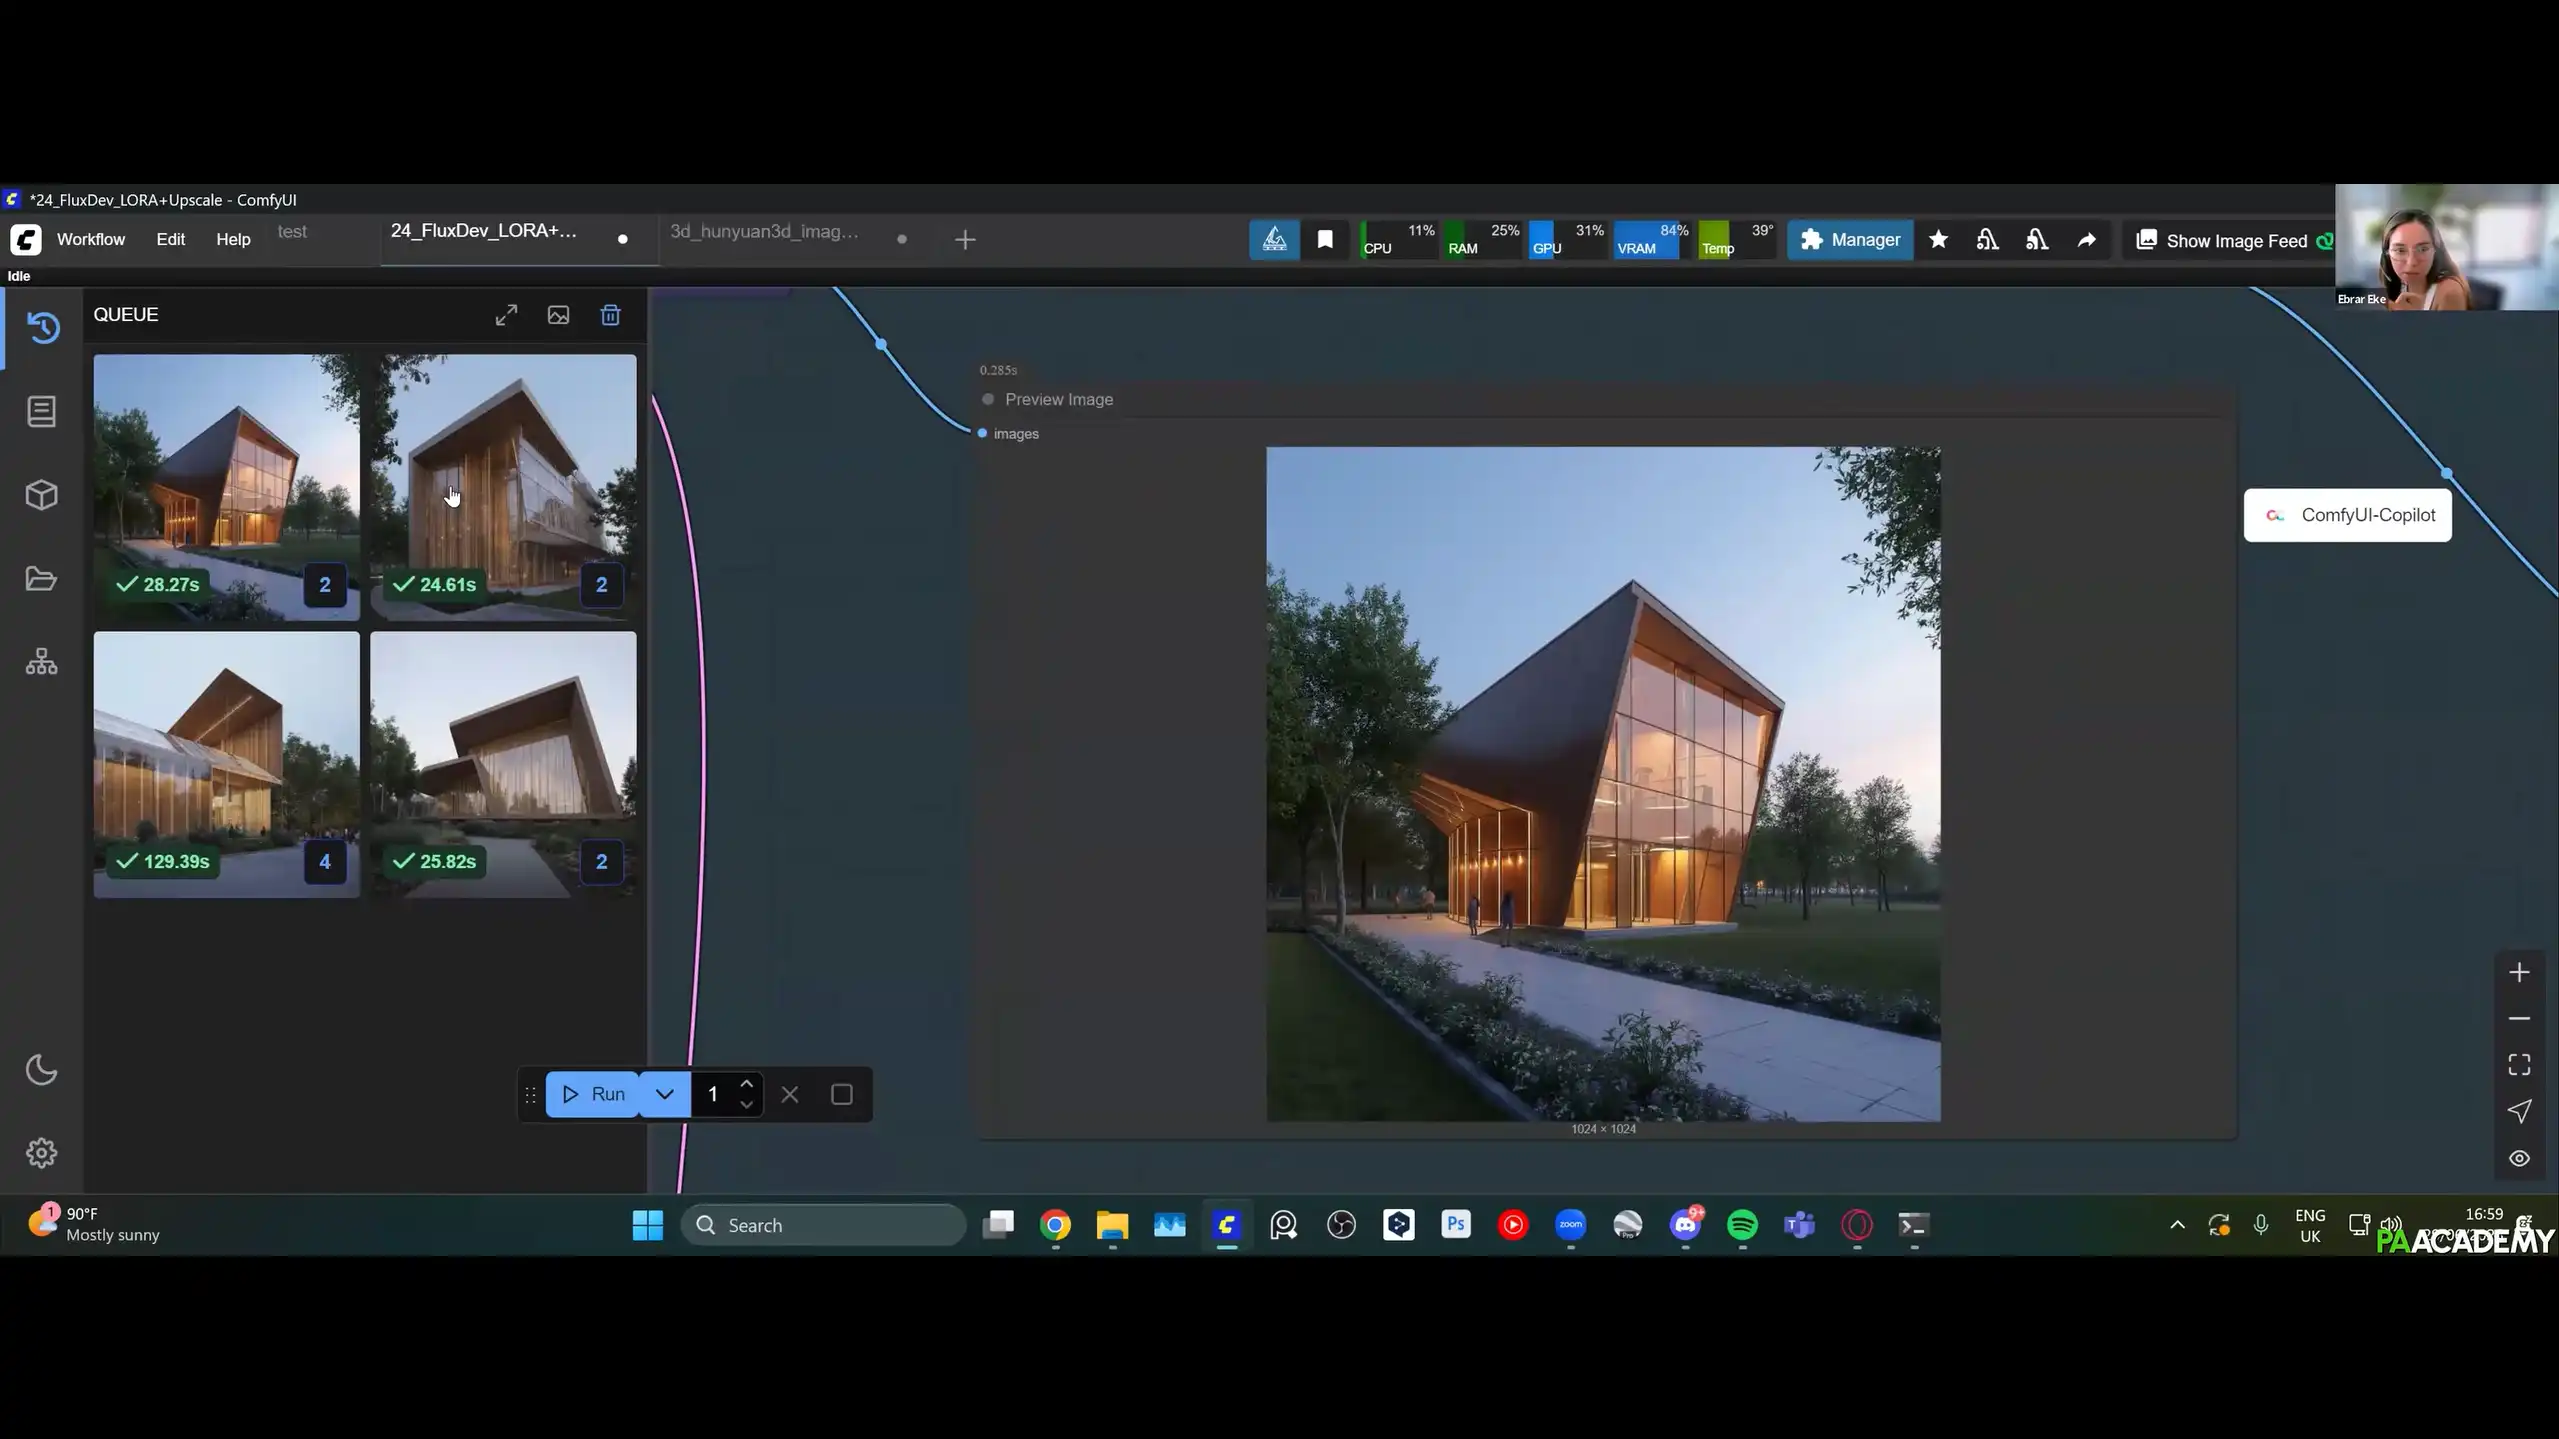Increase the batch count stepper
This screenshot has width=2559, height=1439.
747,1084
